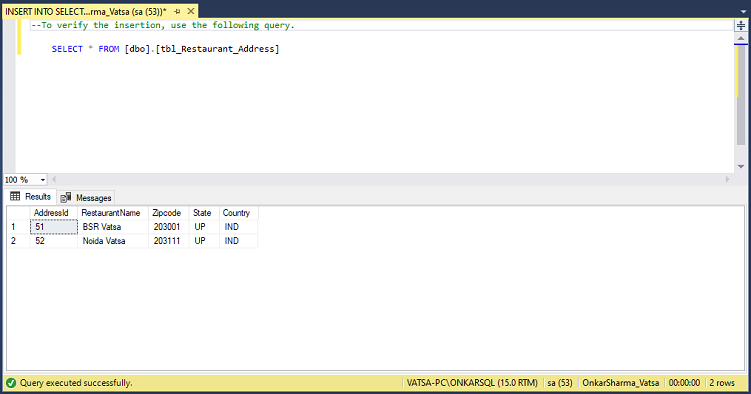This screenshot has height=394, width=751.
Task: Click the Zipcode cell 203001
Action: click(169, 227)
